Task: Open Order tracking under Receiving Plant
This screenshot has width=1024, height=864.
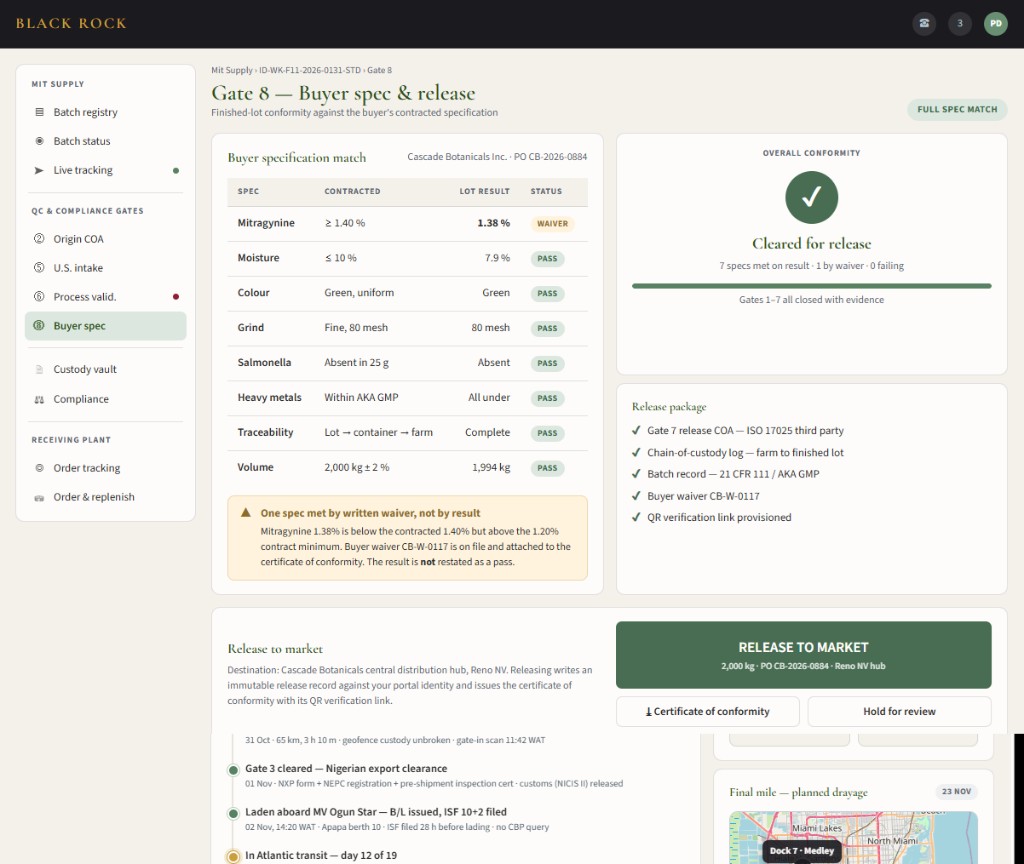Action: tap(106, 468)
